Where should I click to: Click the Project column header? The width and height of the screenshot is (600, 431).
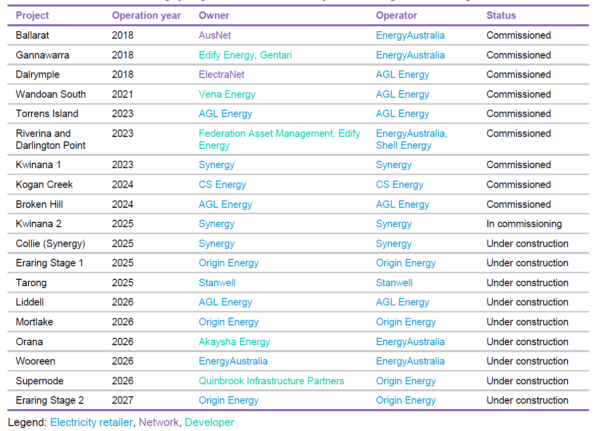[32, 15]
